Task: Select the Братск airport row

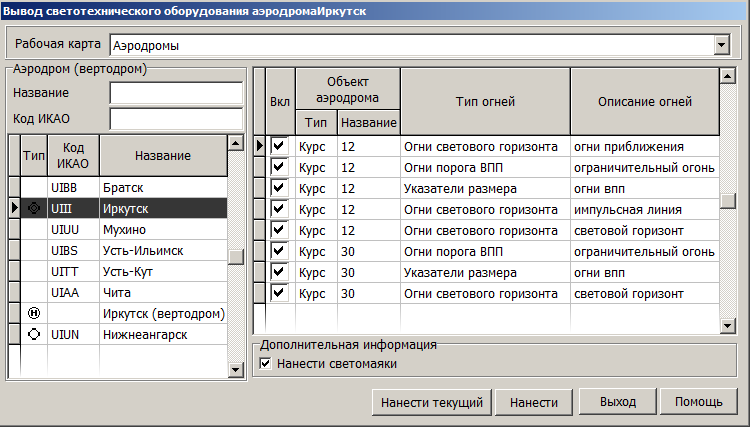Action: point(161,187)
